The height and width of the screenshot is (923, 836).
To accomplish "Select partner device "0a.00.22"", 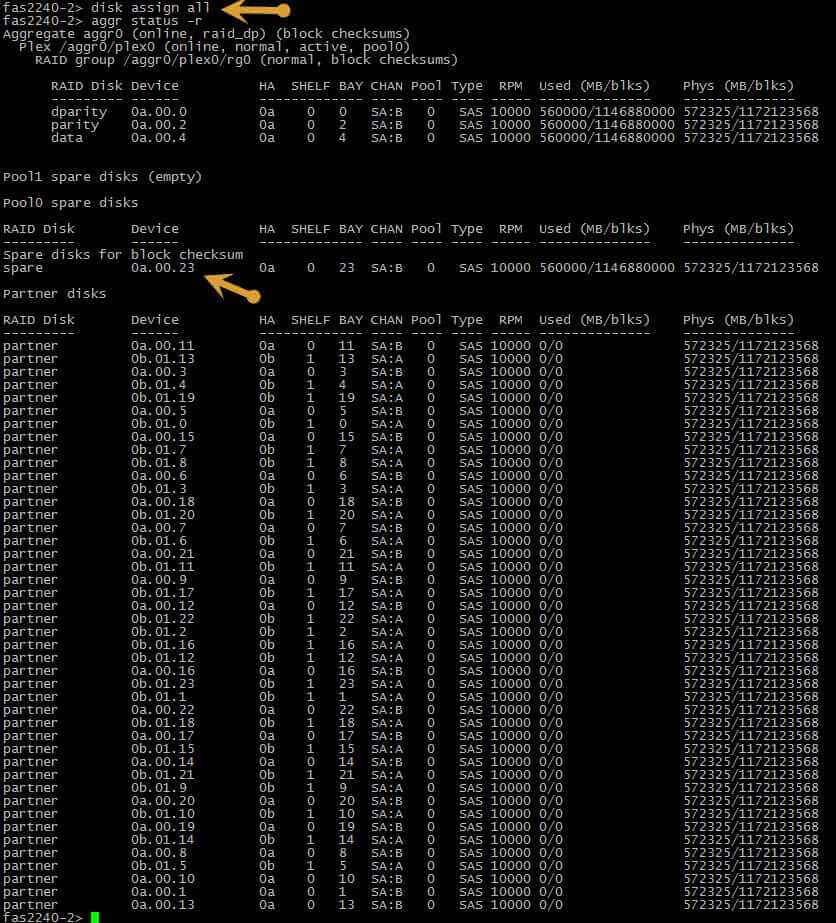I will (x=162, y=709).
